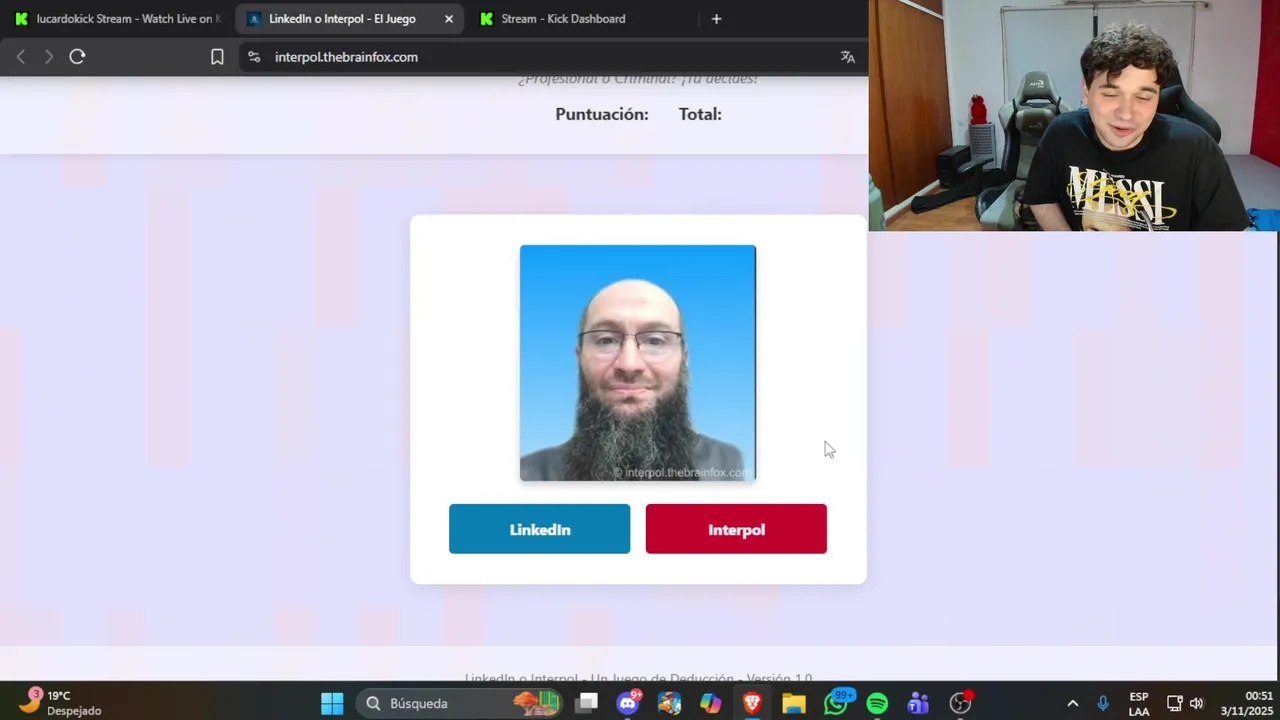1280x720 pixels.
Task: Click the red Interpol answer button
Action: click(736, 529)
